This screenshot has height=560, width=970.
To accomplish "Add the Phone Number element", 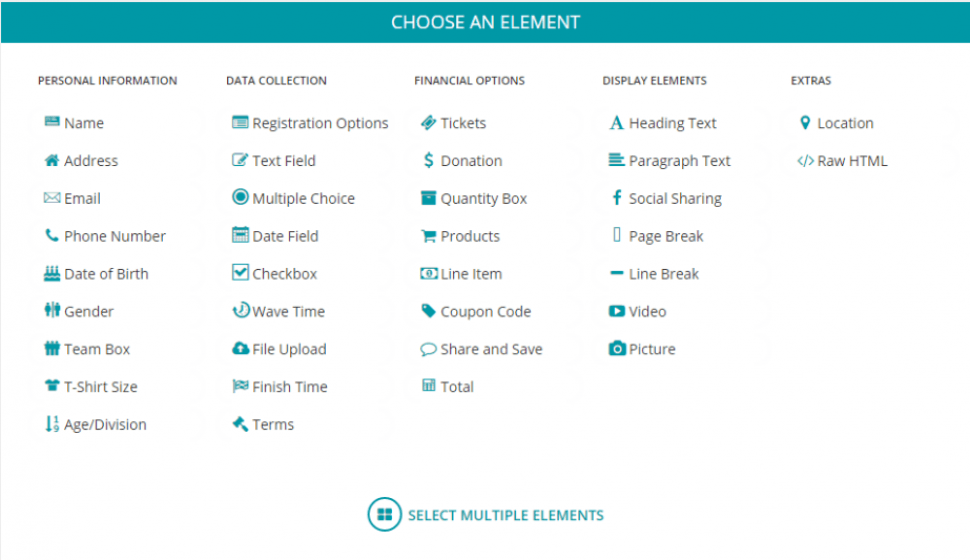I will [114, 237].
